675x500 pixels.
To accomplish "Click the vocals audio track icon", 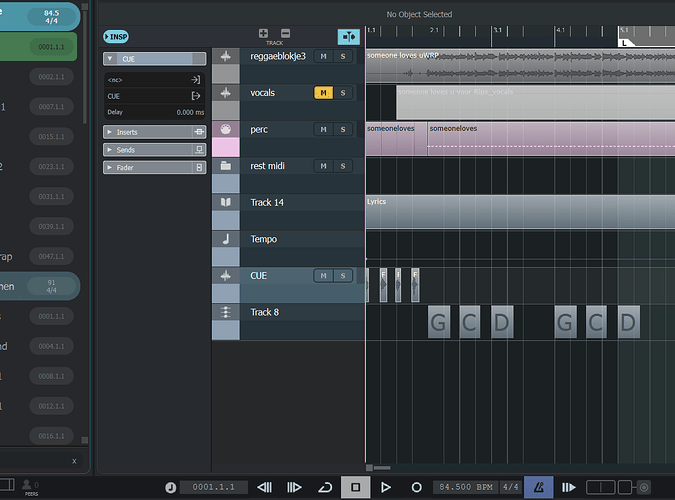I will pos(226,93).
